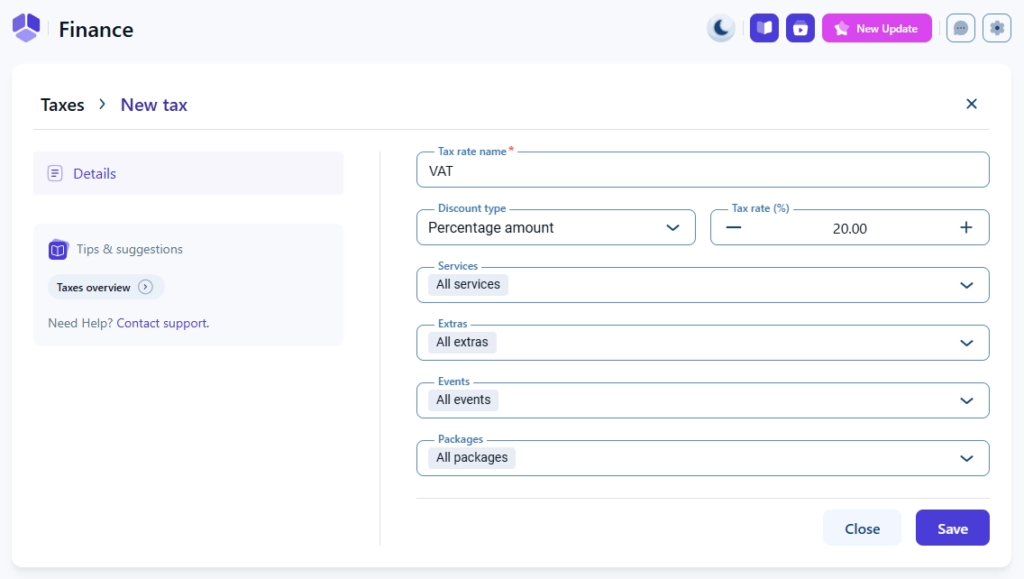1024x579 pixels.
Task: Expand the Services dropdown
Action: pos(966,285)
